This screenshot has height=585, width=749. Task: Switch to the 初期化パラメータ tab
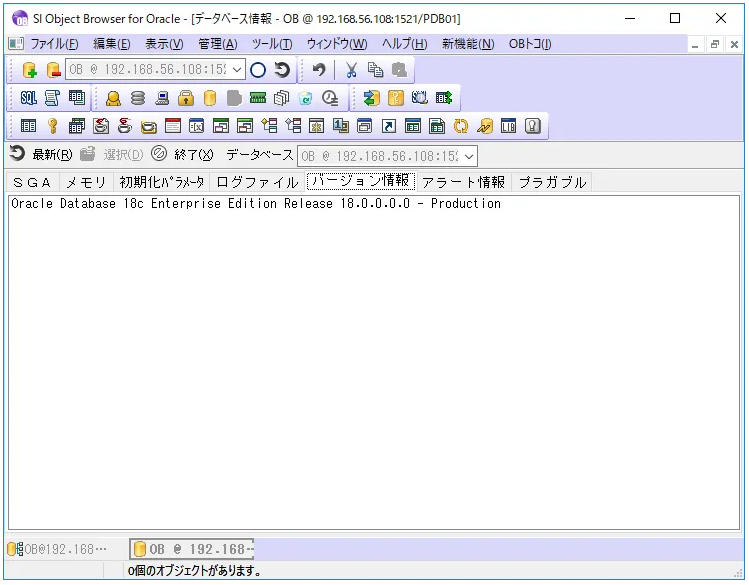pyautogui.click(x=161, y=182)
